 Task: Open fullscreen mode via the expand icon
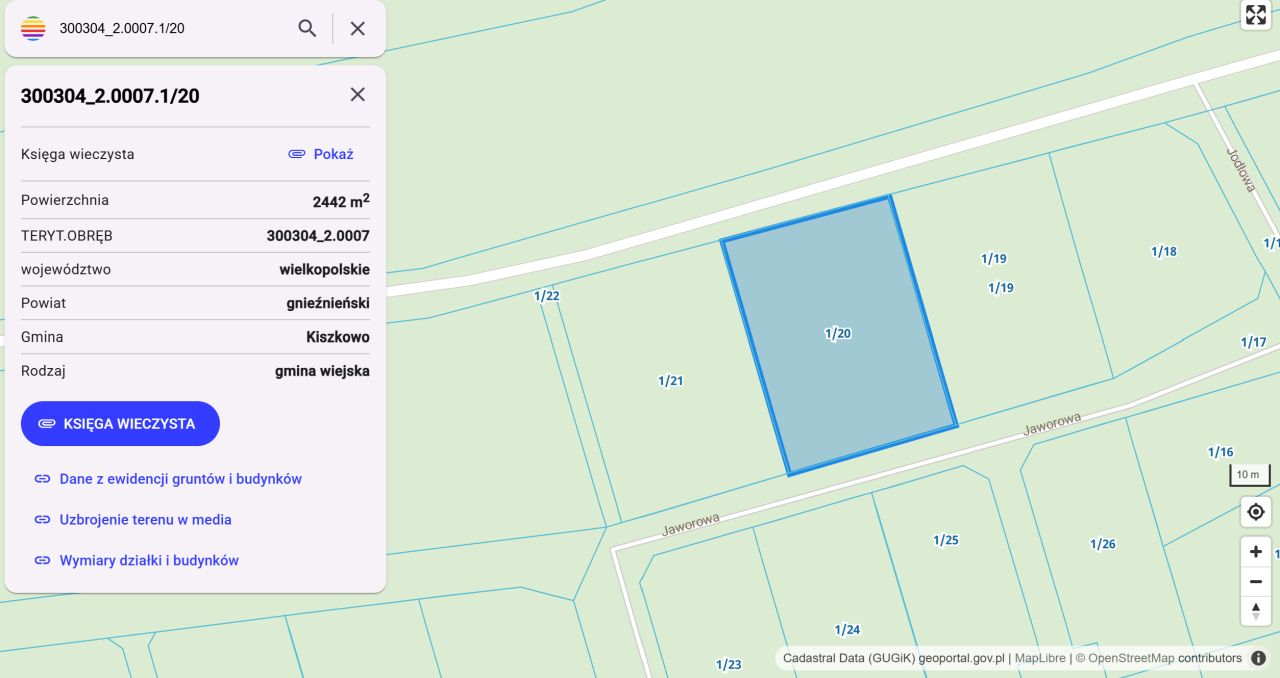(x=1255, y=15)
